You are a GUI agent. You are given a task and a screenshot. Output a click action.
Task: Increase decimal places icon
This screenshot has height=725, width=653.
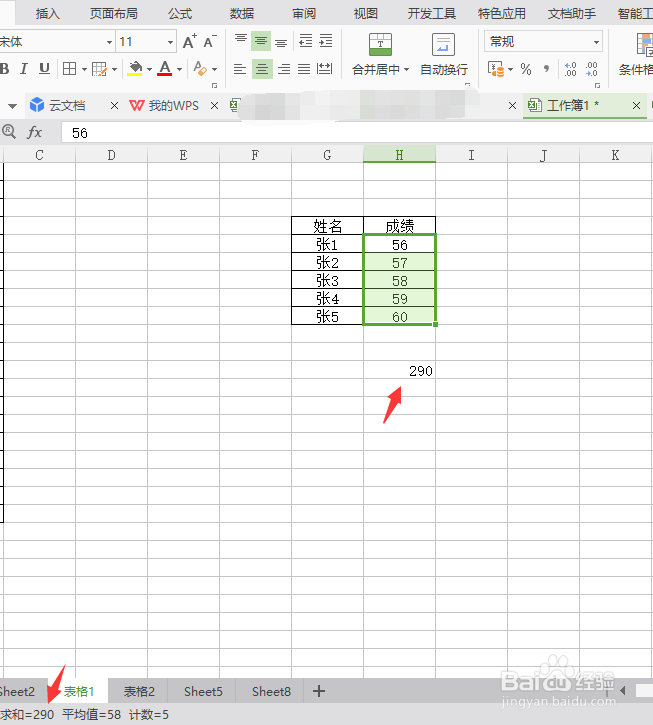570,69
